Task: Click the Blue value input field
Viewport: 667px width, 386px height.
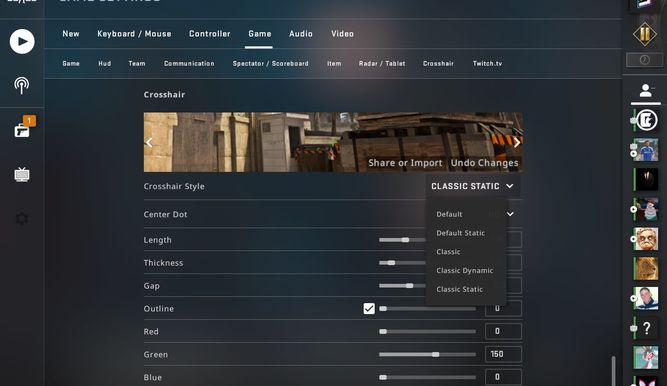Action: 503,377
